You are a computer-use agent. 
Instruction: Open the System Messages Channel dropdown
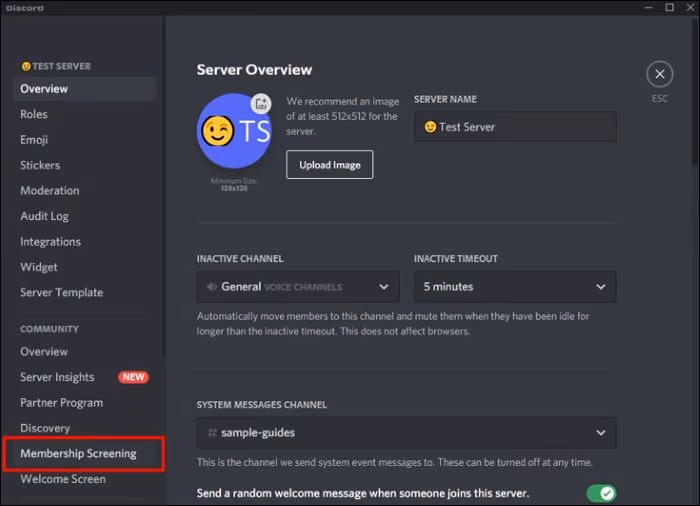(x=406, y=433)
